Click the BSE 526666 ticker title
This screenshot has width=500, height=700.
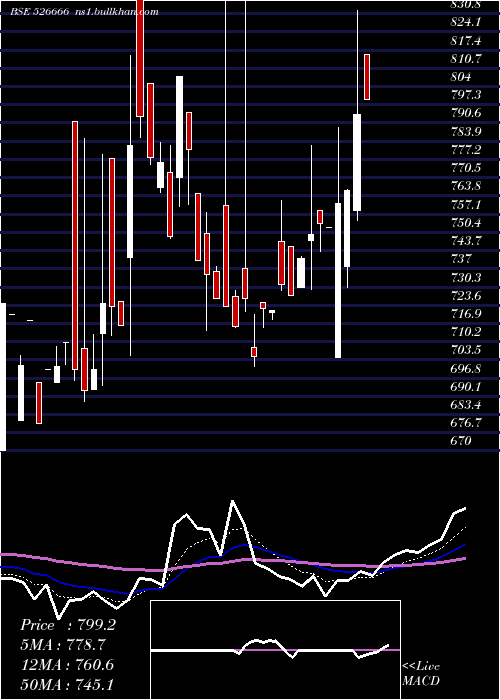tap(40, 12)
